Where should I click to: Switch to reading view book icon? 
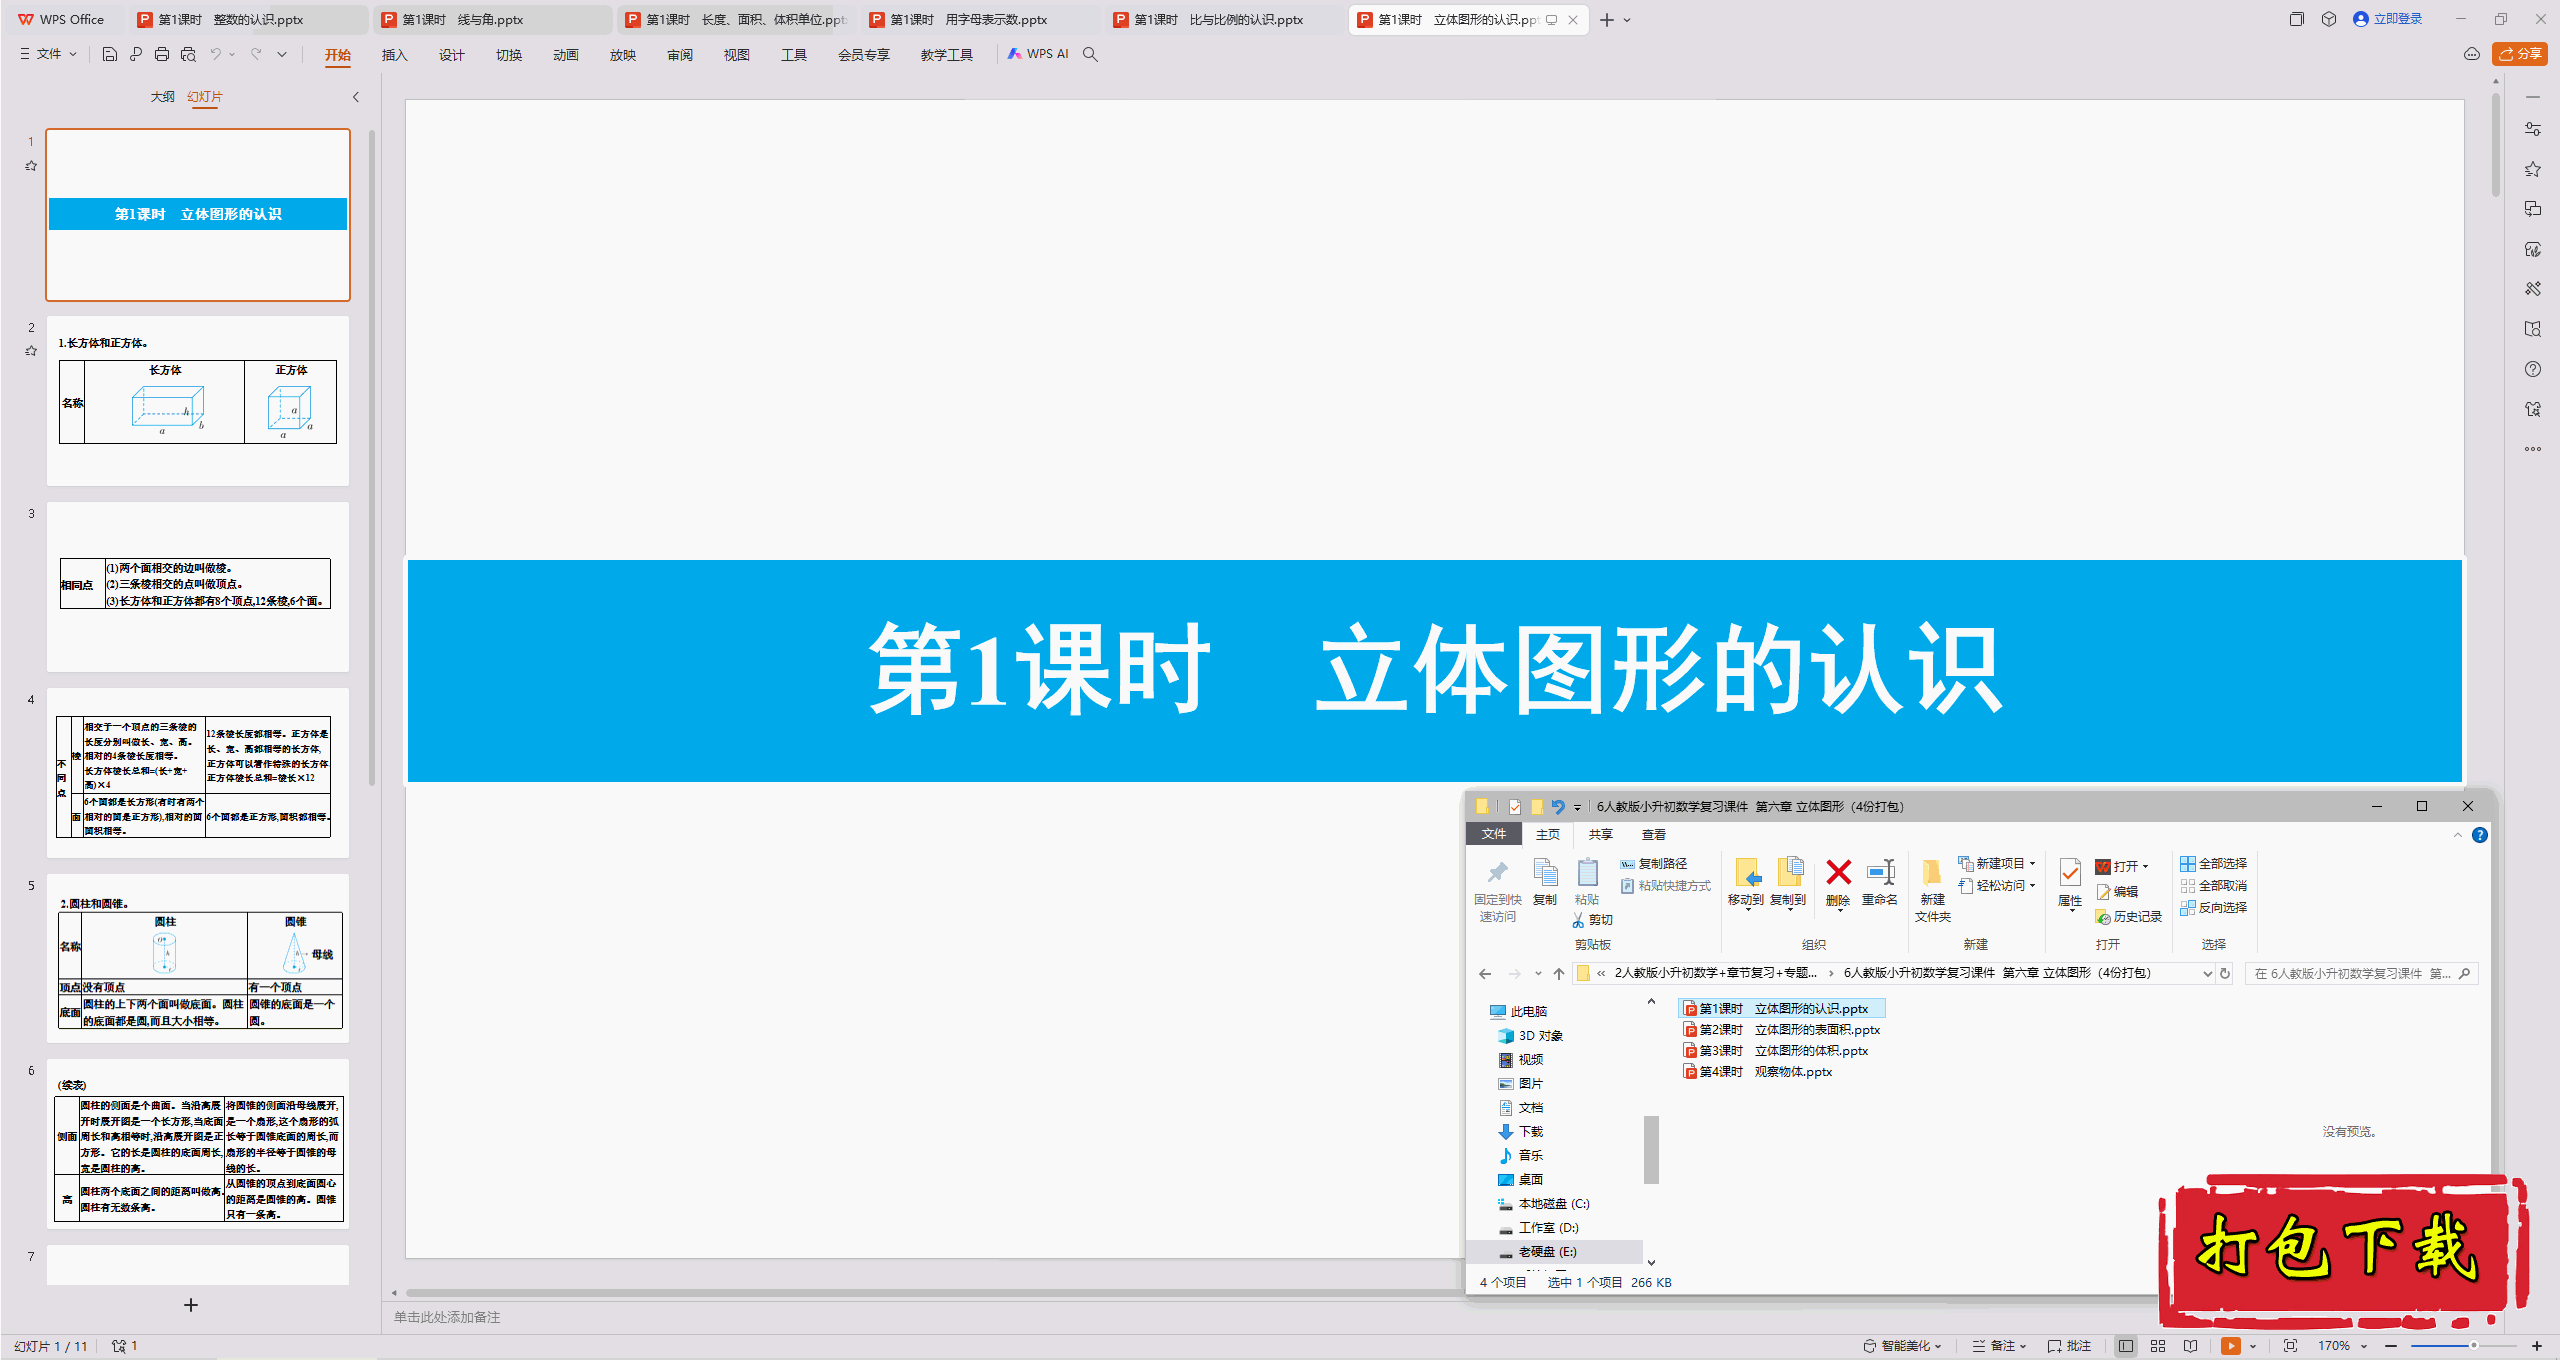[x=2191, y=1346]
